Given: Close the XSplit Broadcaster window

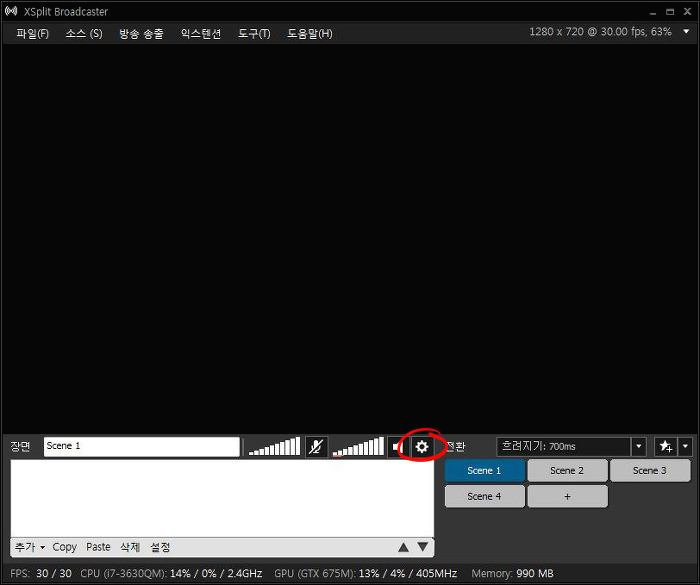Looking at the screenshot, I should (688, 12).
